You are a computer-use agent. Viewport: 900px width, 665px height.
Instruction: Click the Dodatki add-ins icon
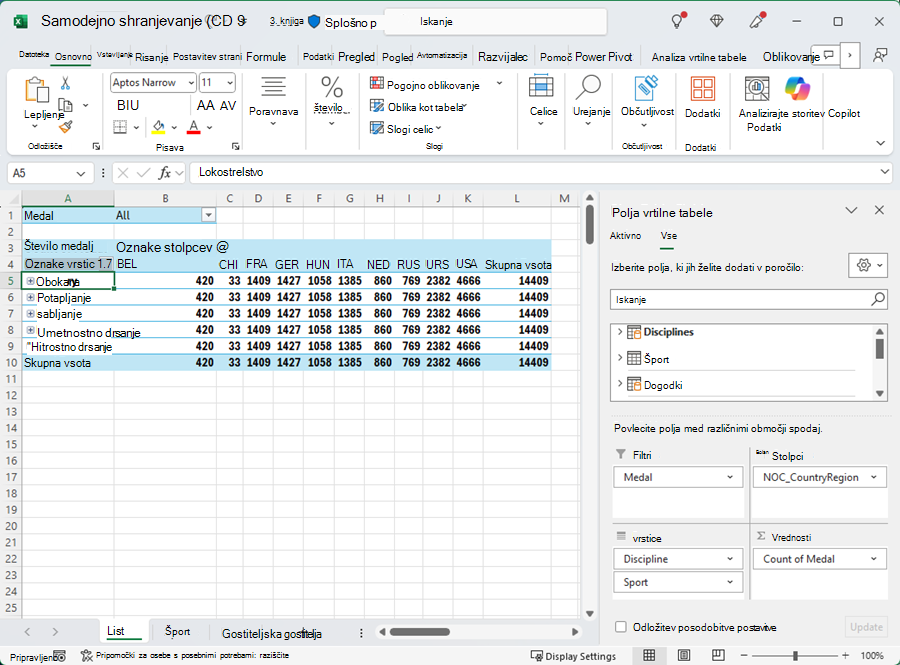[x=703, y=88]
